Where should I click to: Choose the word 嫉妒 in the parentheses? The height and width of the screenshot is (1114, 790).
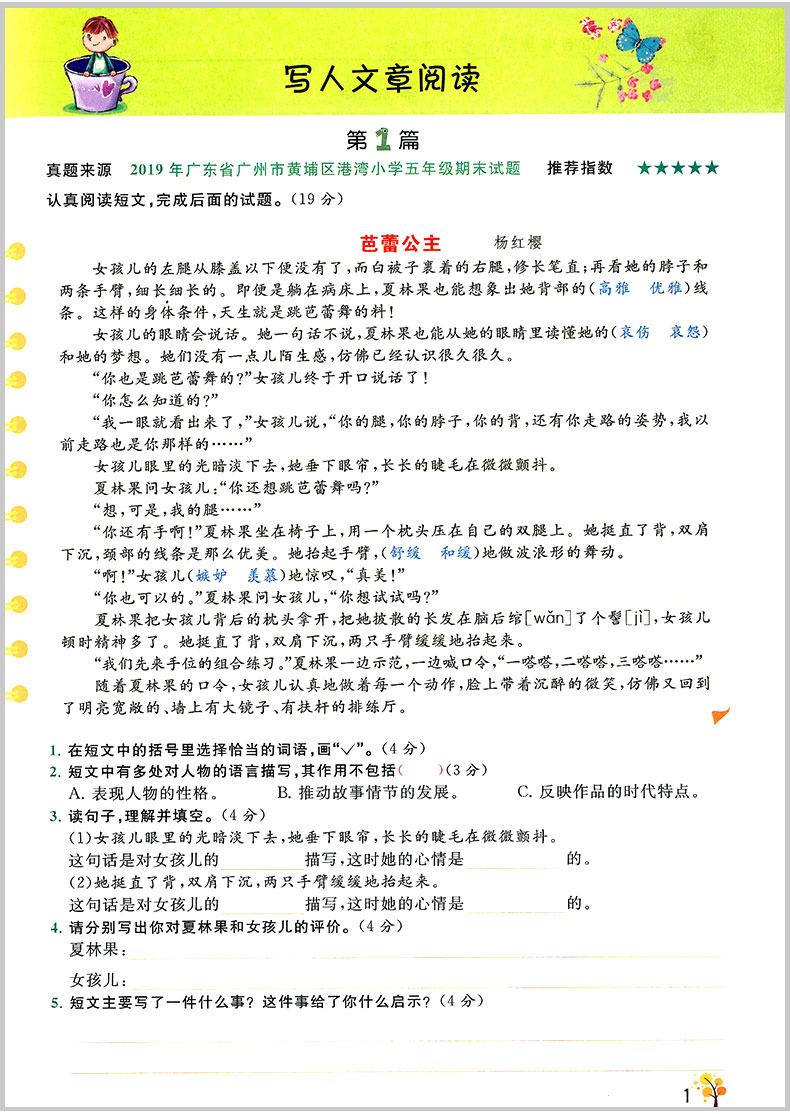coord(211,575)
